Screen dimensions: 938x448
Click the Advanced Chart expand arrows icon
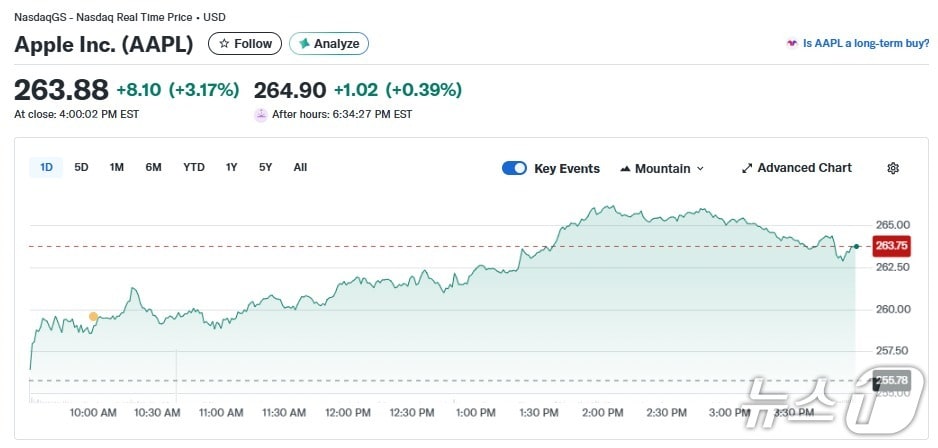746,168
